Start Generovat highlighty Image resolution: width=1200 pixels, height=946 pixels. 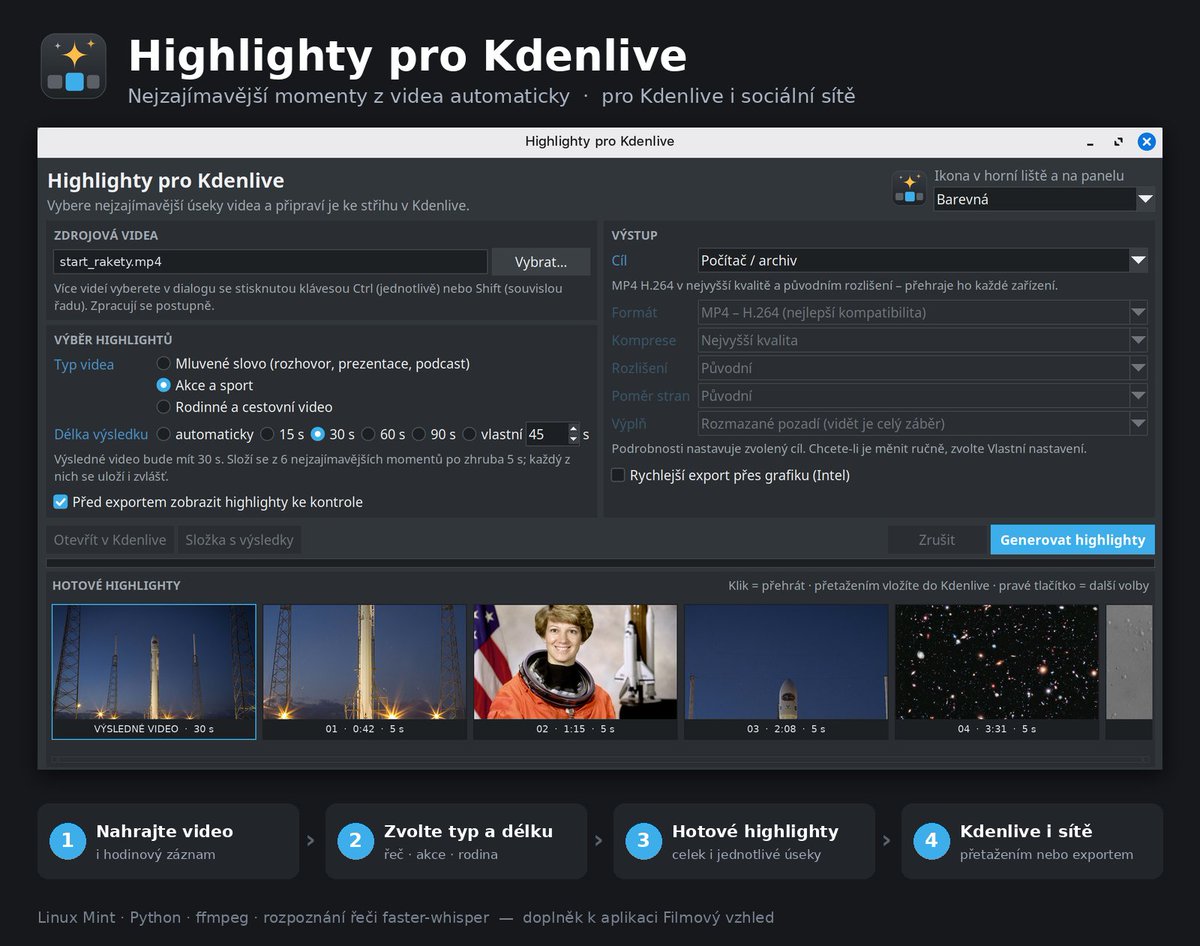[x=1073, y=540]
